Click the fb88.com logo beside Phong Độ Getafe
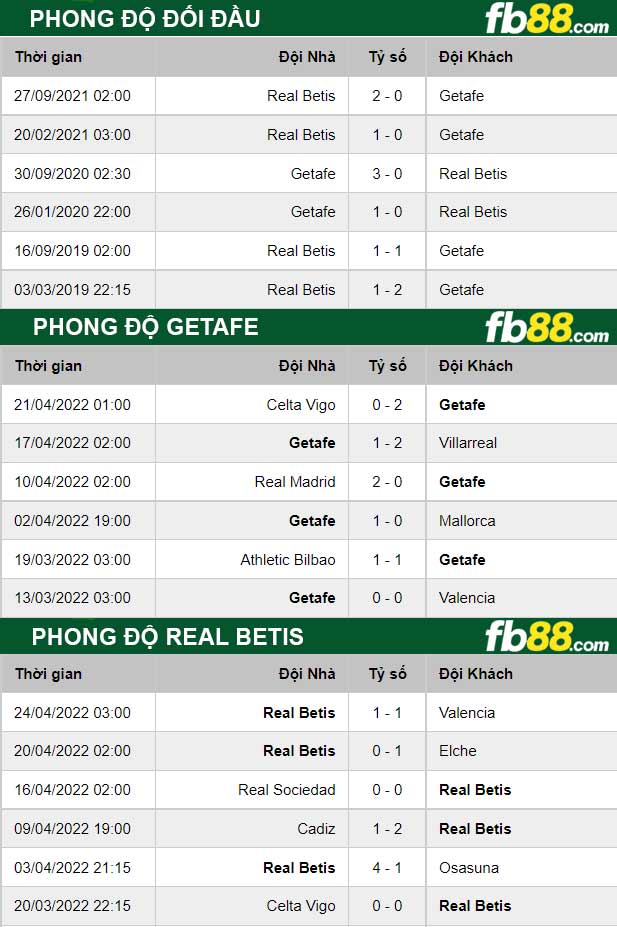The width and height of the screenshot is (617, 927). tap(546, 328)
